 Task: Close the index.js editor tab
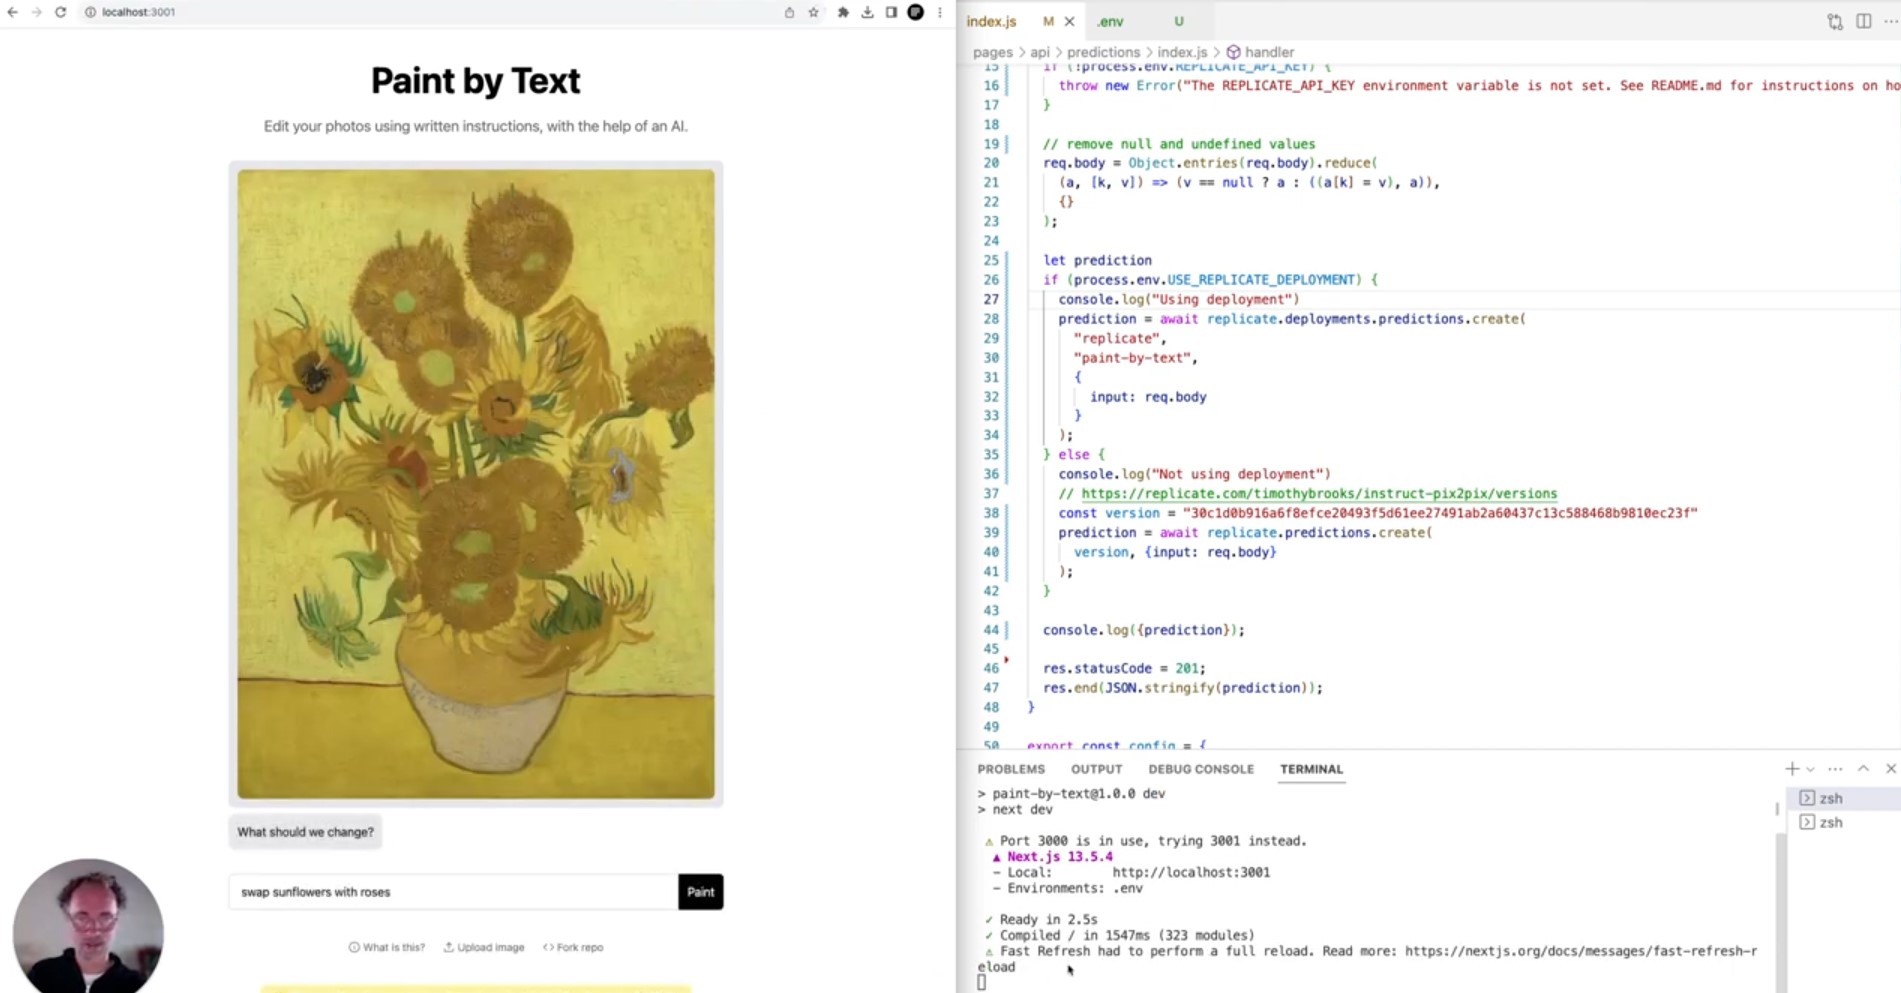pos(1069,21)
